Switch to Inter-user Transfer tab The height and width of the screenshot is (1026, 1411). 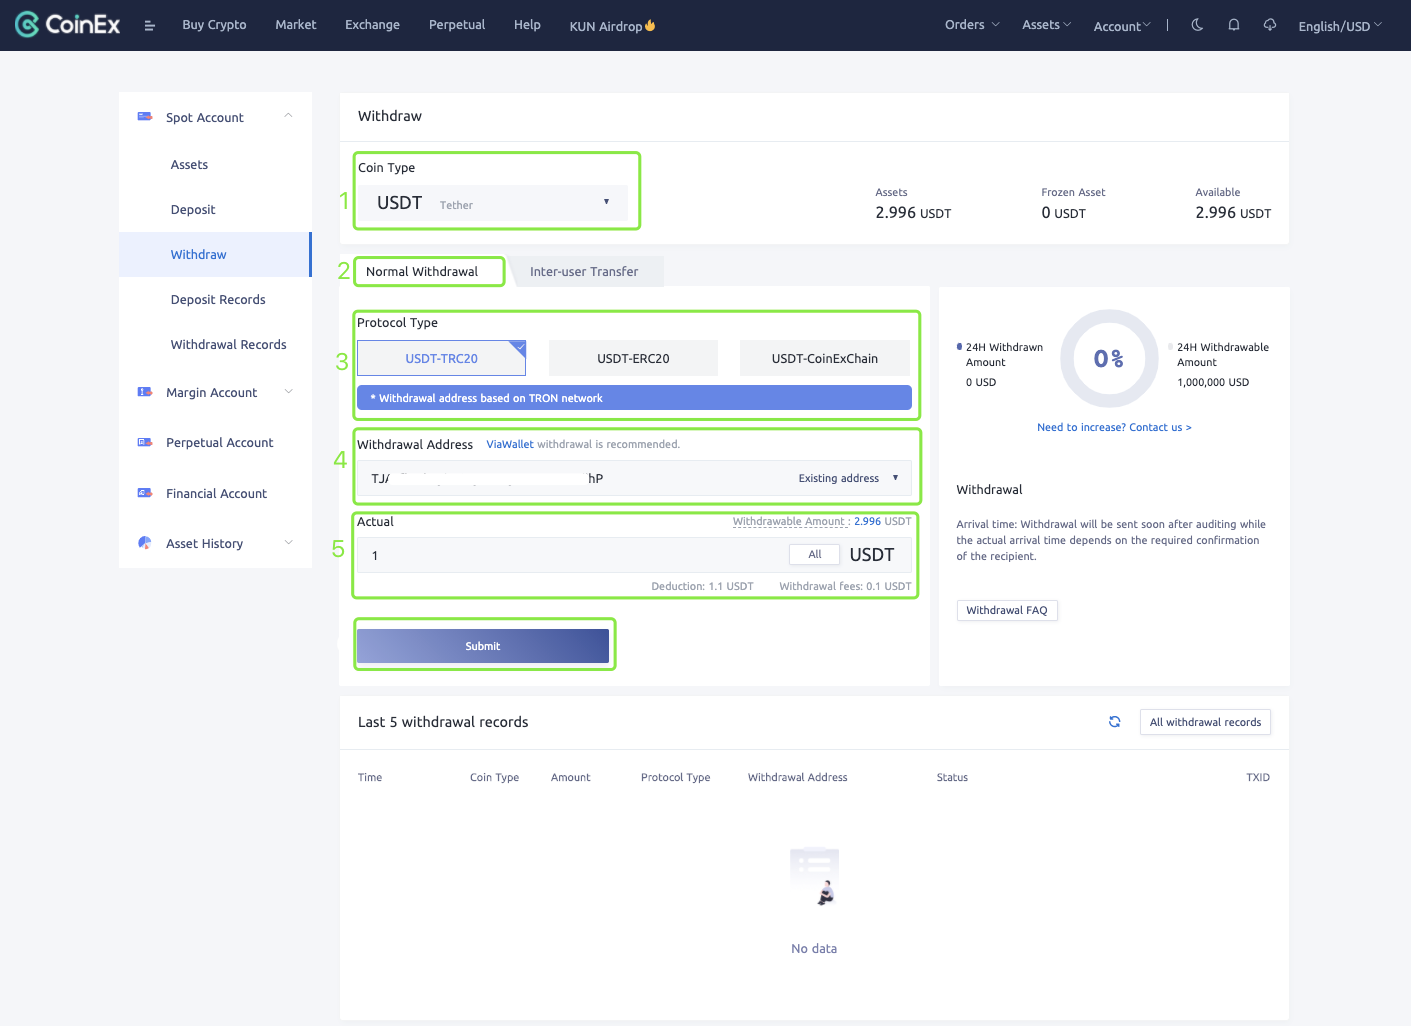click(584, 272)
